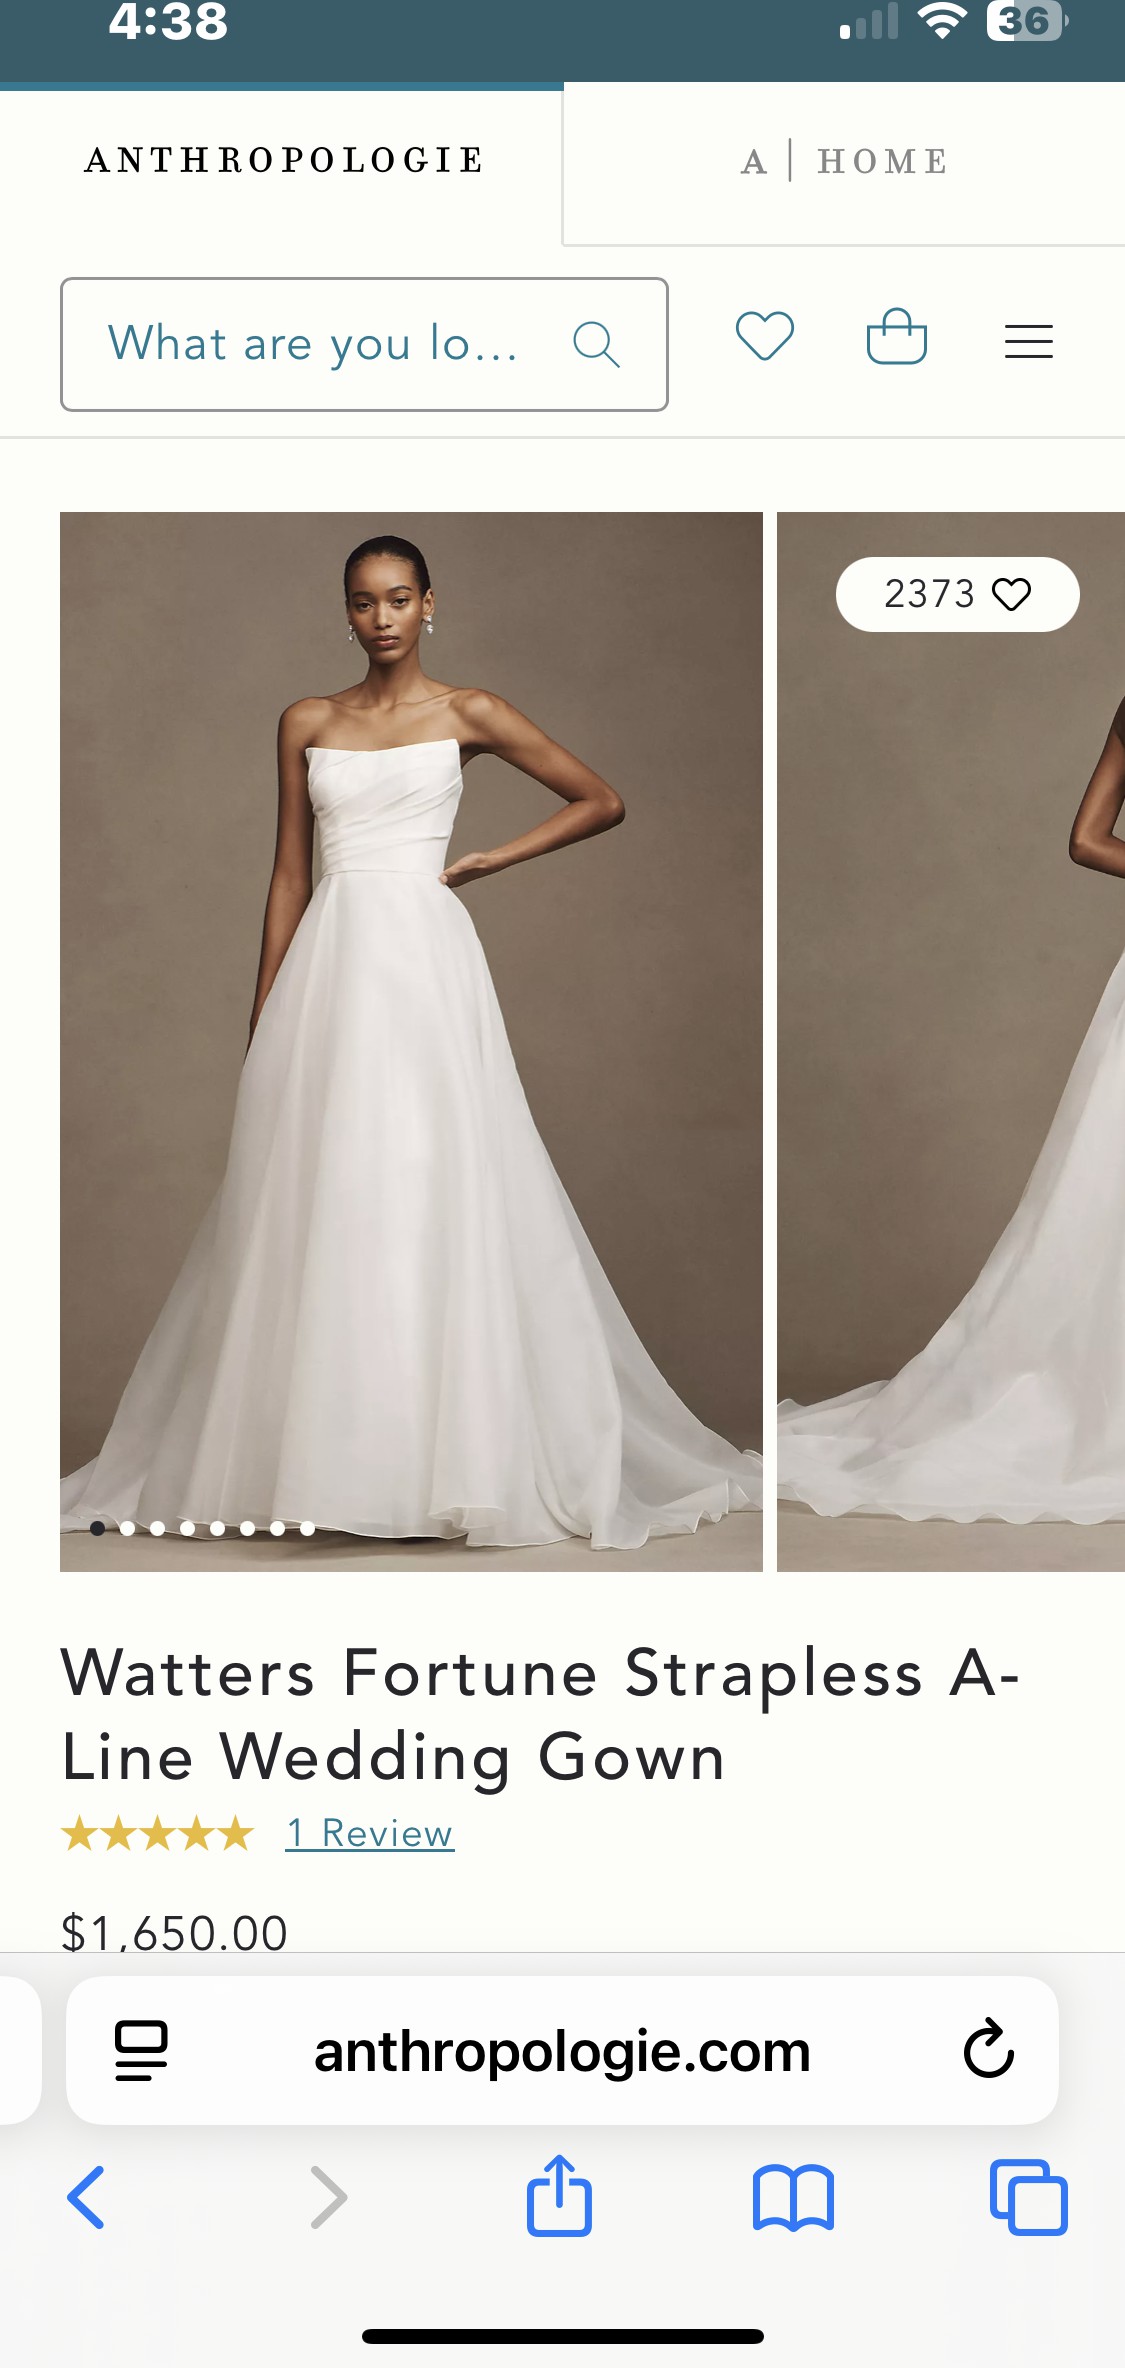Viewport: 1125px width, 2368px height.
Task: Open the main wedding gown product image
Action: (x=411, y=1041)
